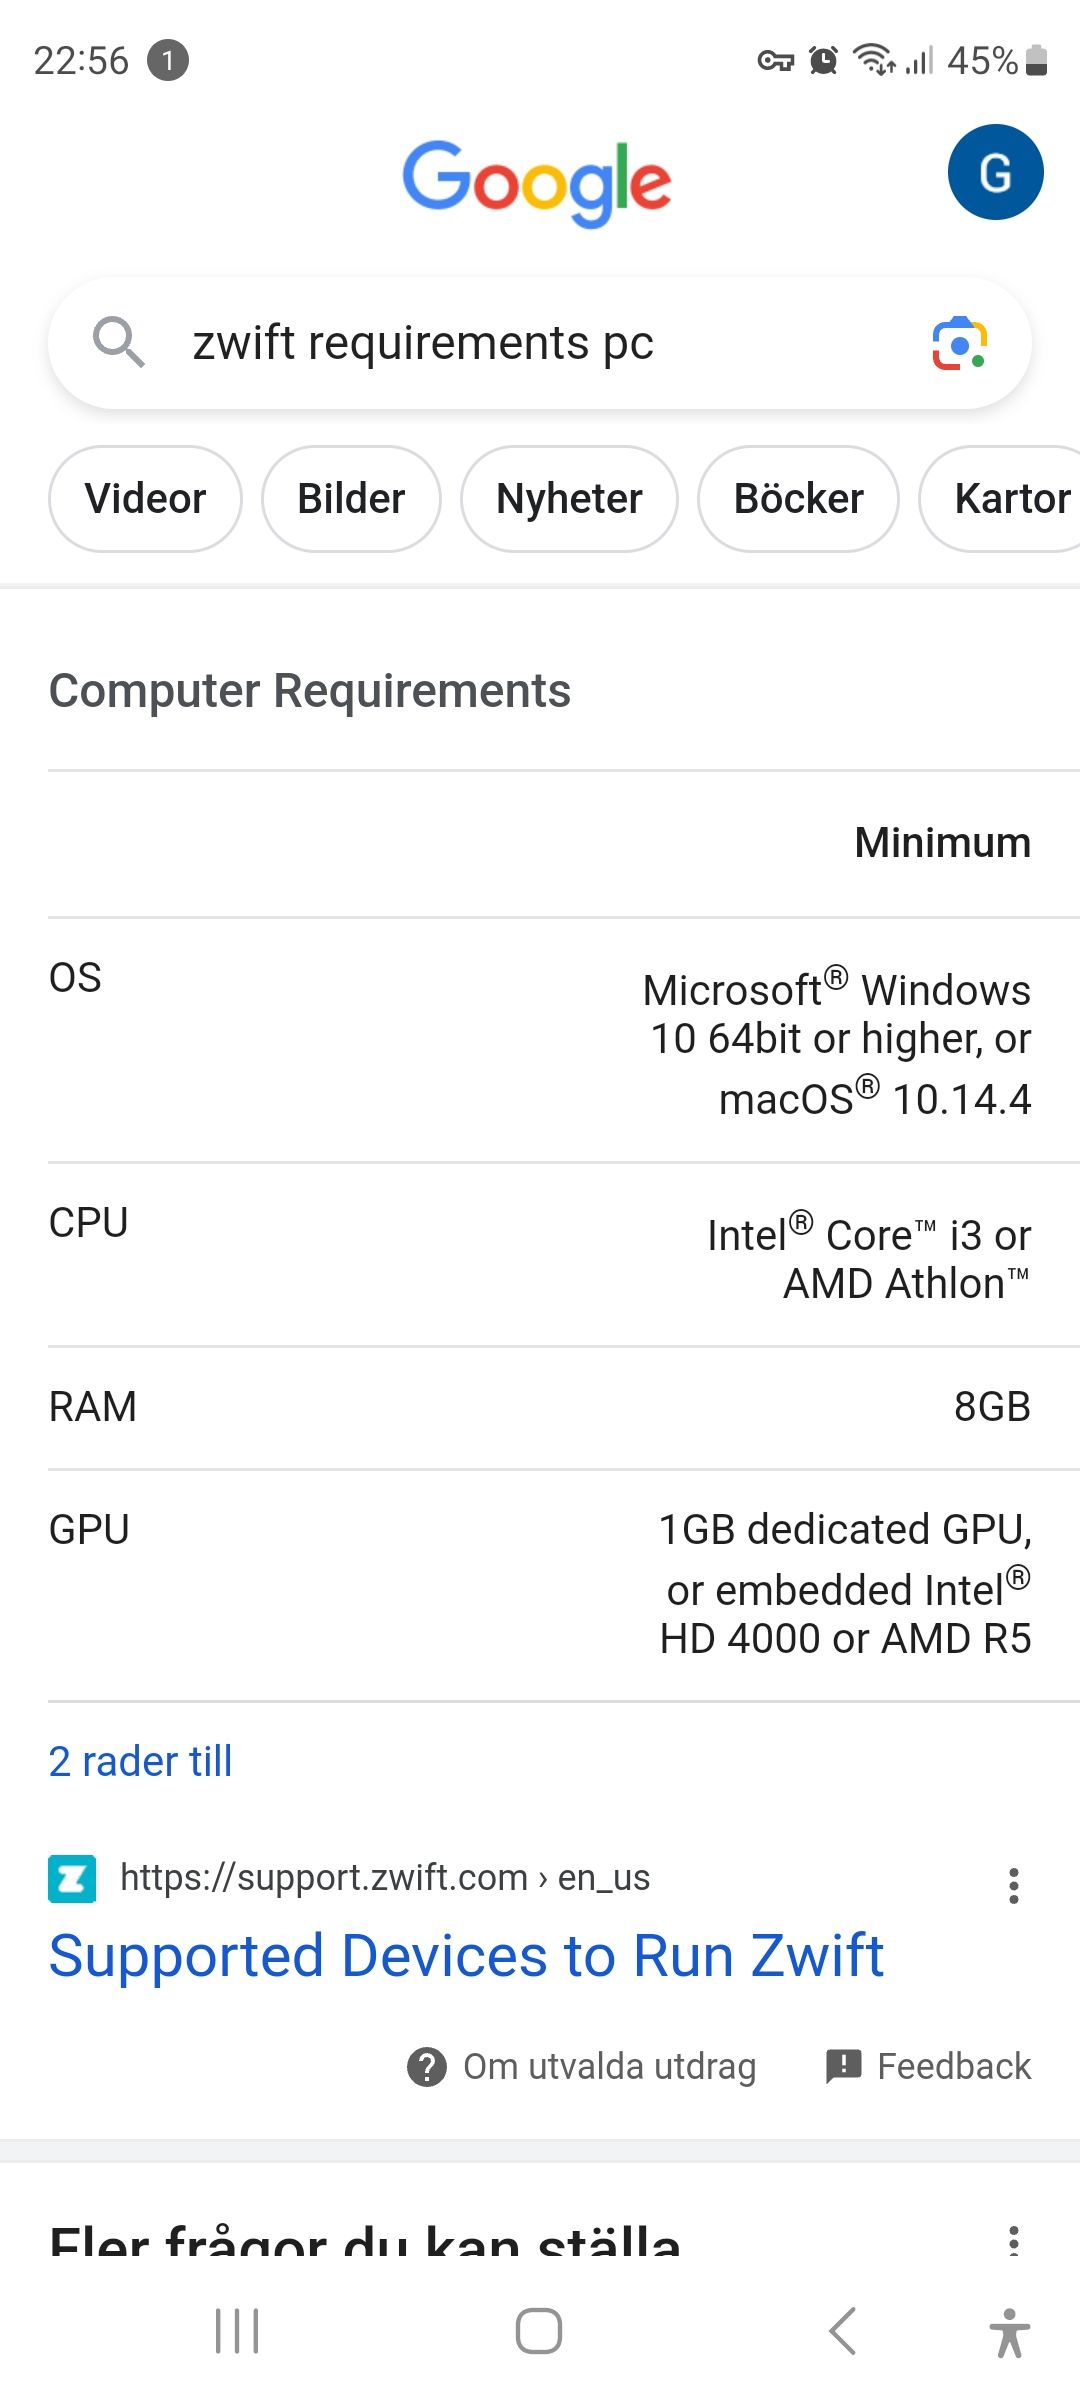Select the Videor filter tab
The width and height of the screenshot is (1080, 2400).
(145, 498)
